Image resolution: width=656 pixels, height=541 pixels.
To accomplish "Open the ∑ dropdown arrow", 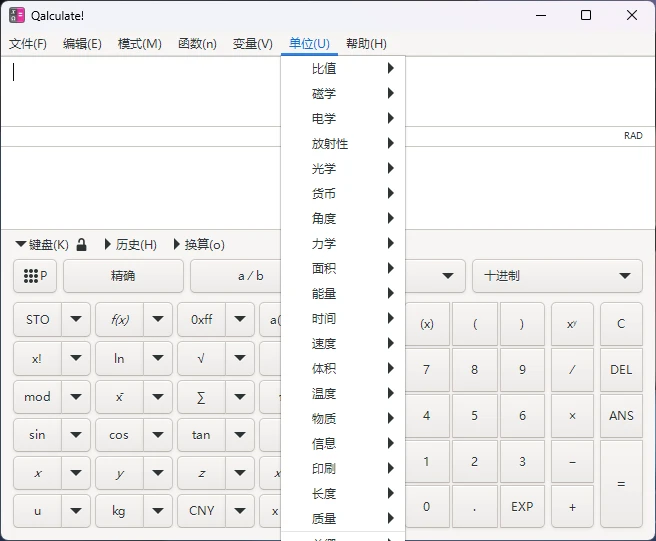I will pos(240,397).
